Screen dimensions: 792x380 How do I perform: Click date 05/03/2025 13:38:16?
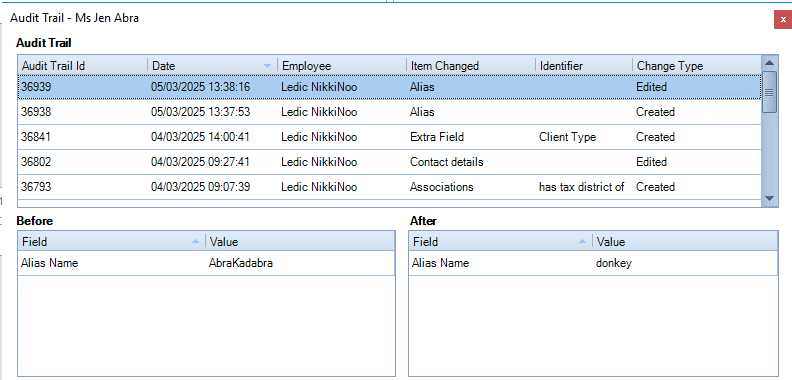click(200, 87)
